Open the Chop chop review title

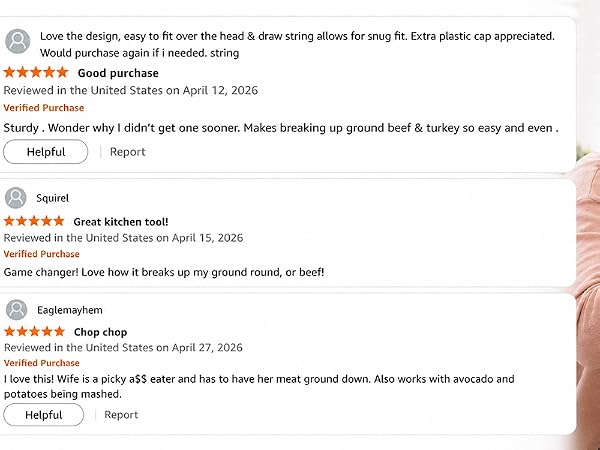(100, 332)
